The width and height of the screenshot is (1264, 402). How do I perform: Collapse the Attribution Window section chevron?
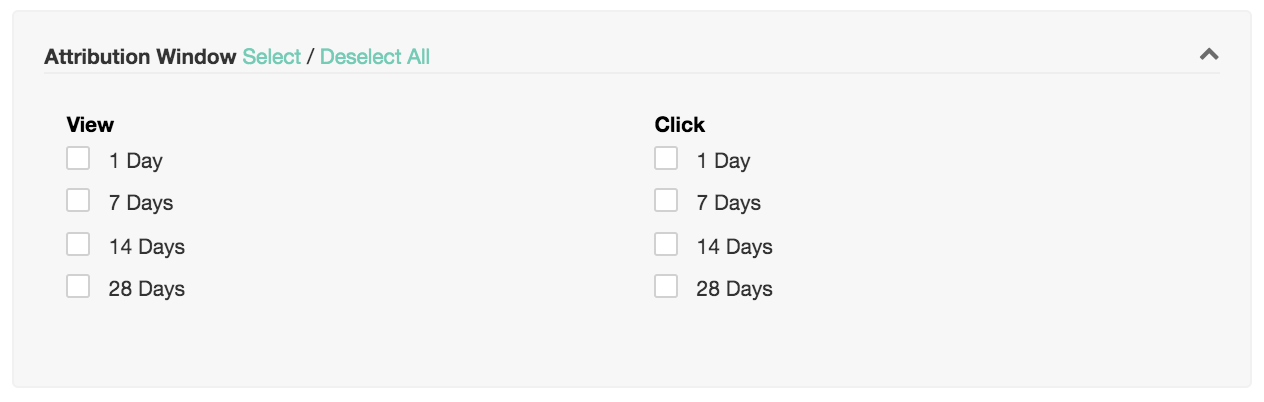click(1208, 54)
